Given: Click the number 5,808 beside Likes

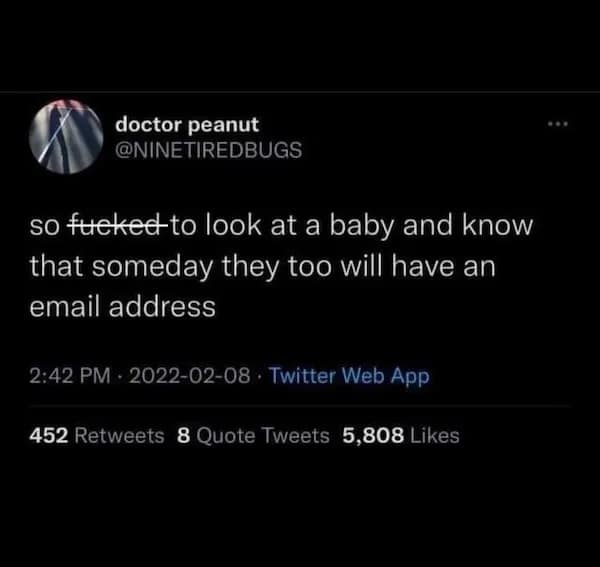Looking at the screenshot, I should pos(372,435).
